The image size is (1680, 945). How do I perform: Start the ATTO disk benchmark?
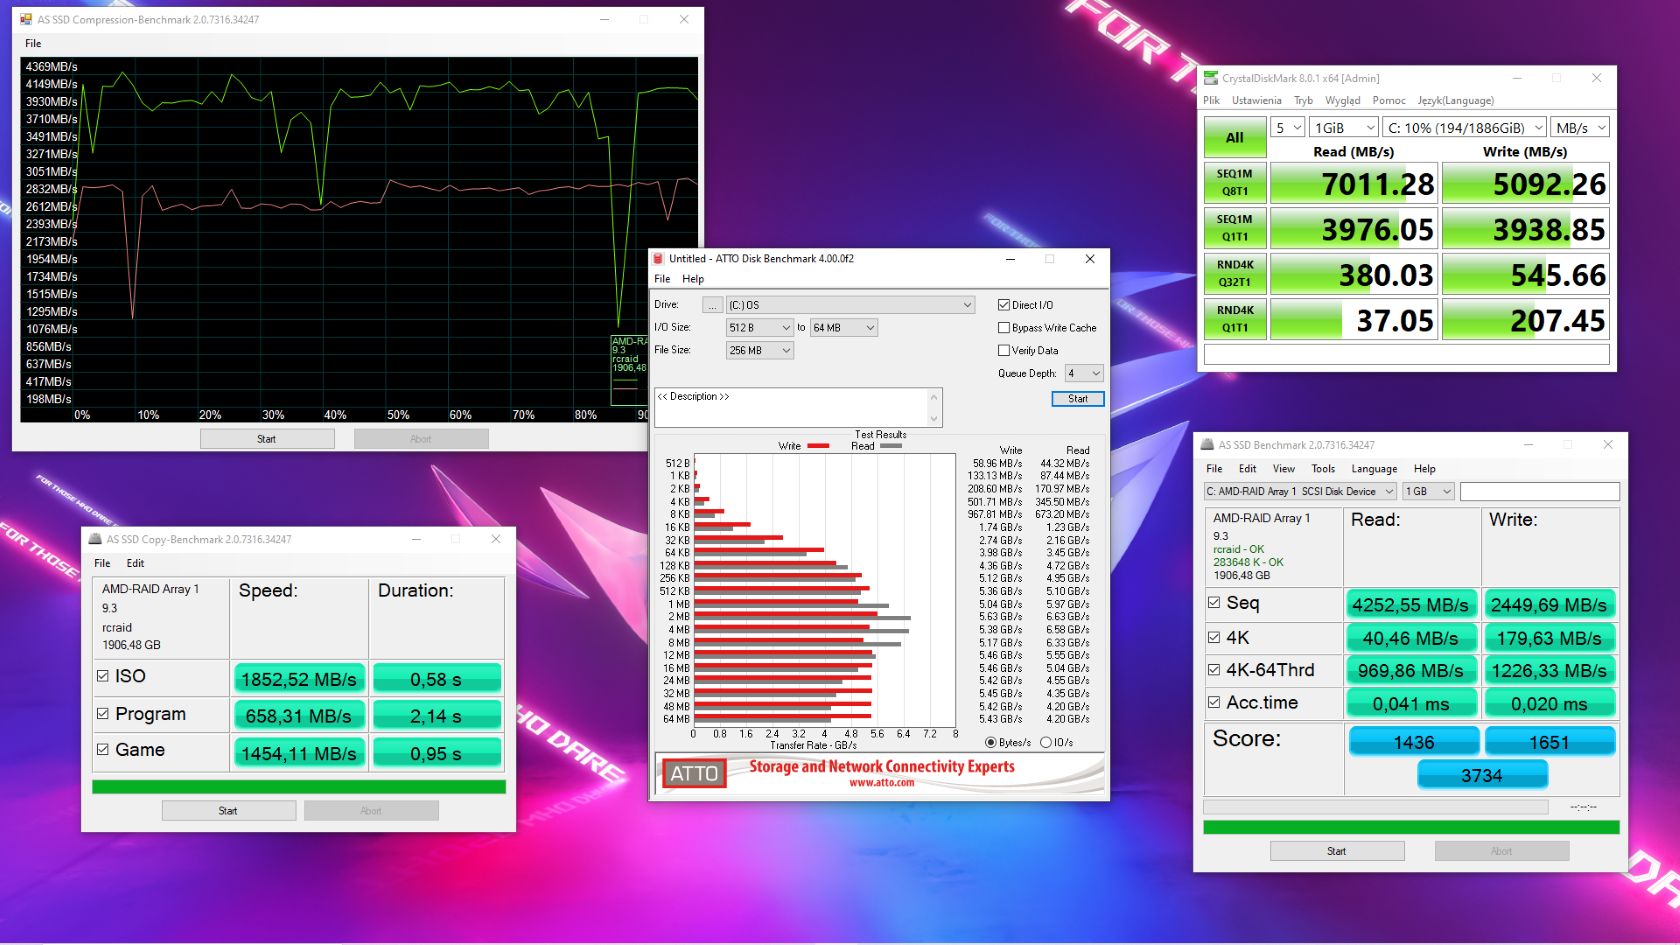coord(1077,398)
